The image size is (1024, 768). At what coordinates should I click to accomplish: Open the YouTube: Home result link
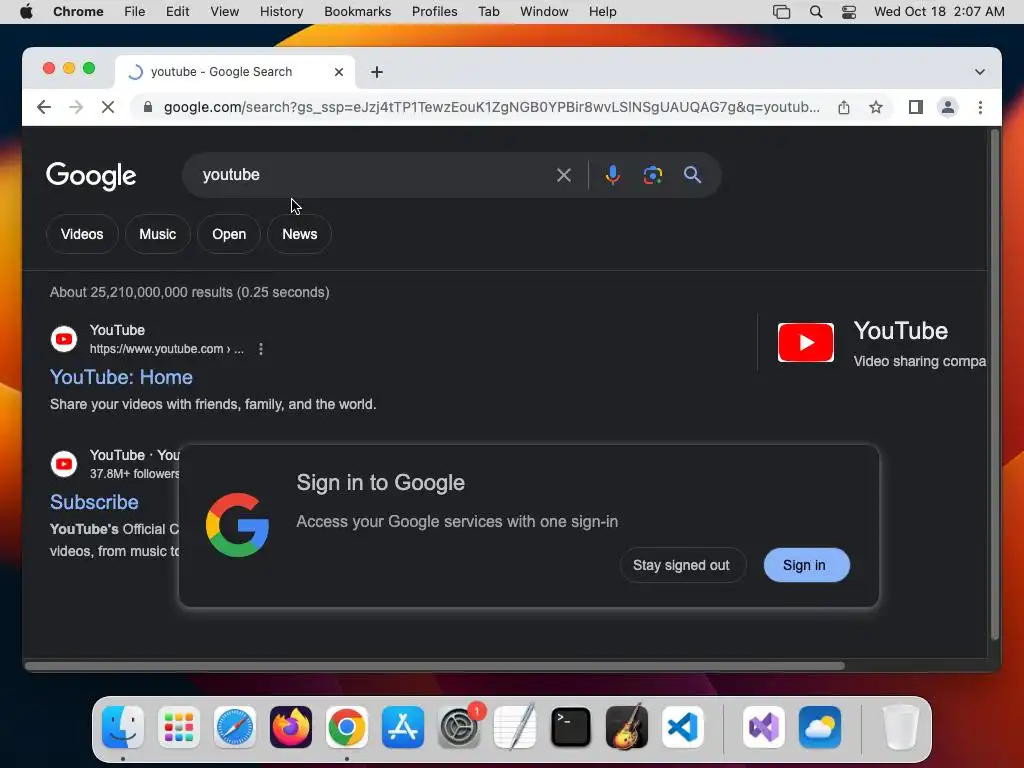click(x=121, y=377)
